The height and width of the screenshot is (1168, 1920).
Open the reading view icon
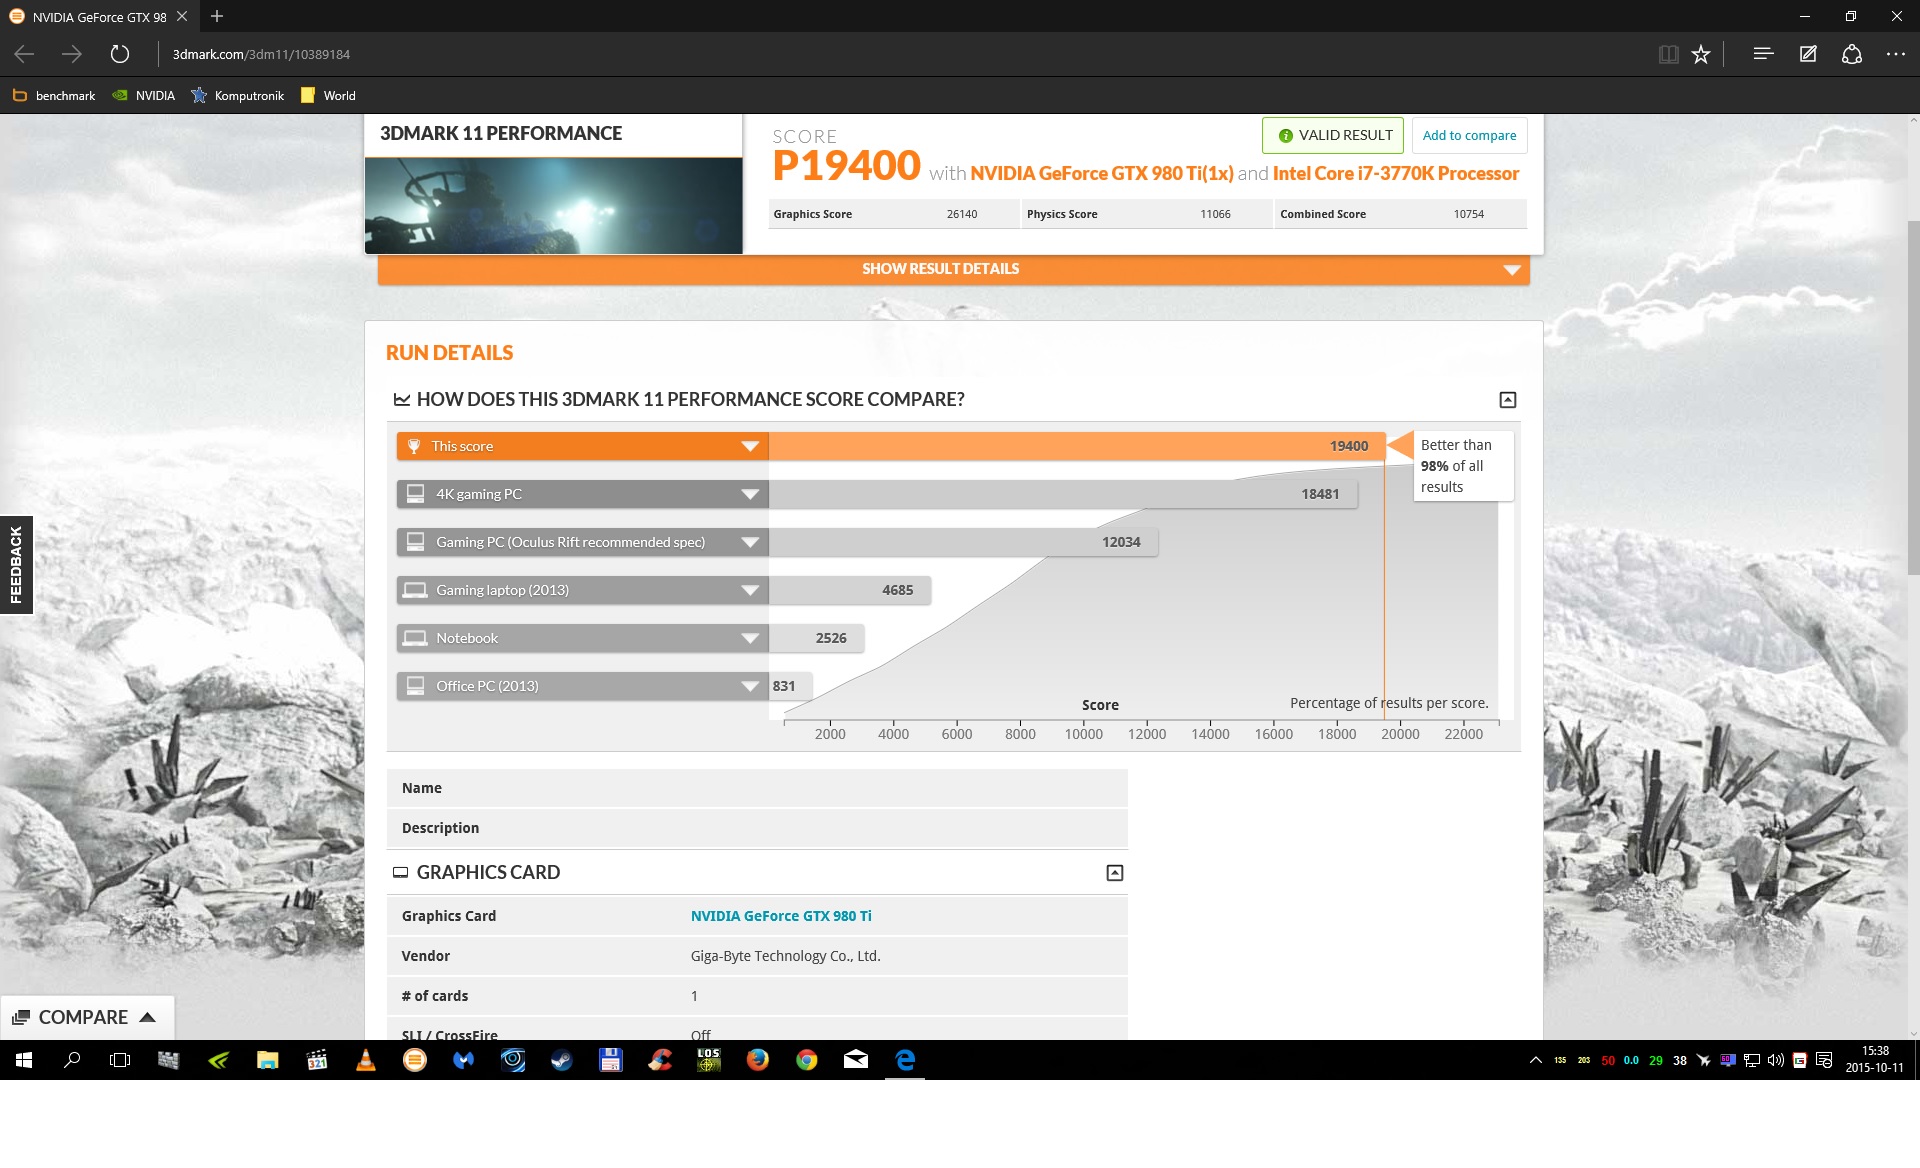click(1668, 54)
